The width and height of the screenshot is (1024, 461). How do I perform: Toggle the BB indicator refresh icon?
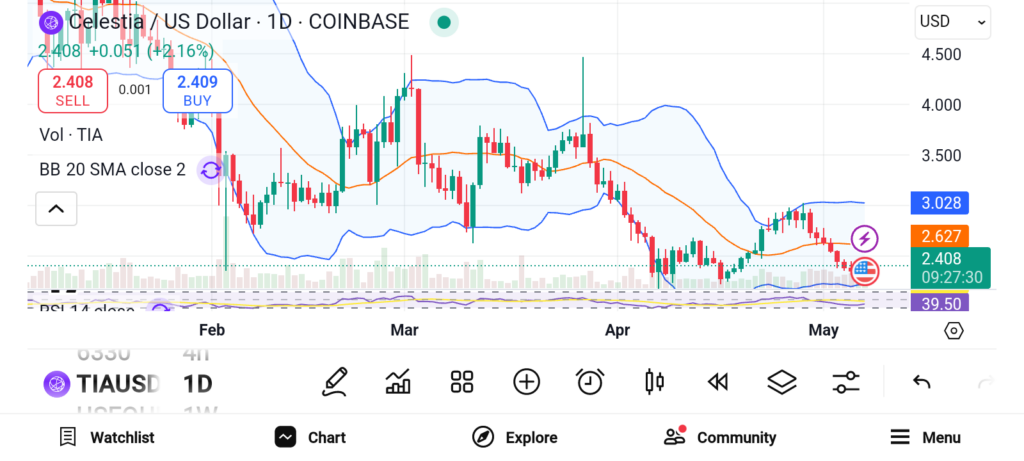pyautogui.click(x=210, y=170)
